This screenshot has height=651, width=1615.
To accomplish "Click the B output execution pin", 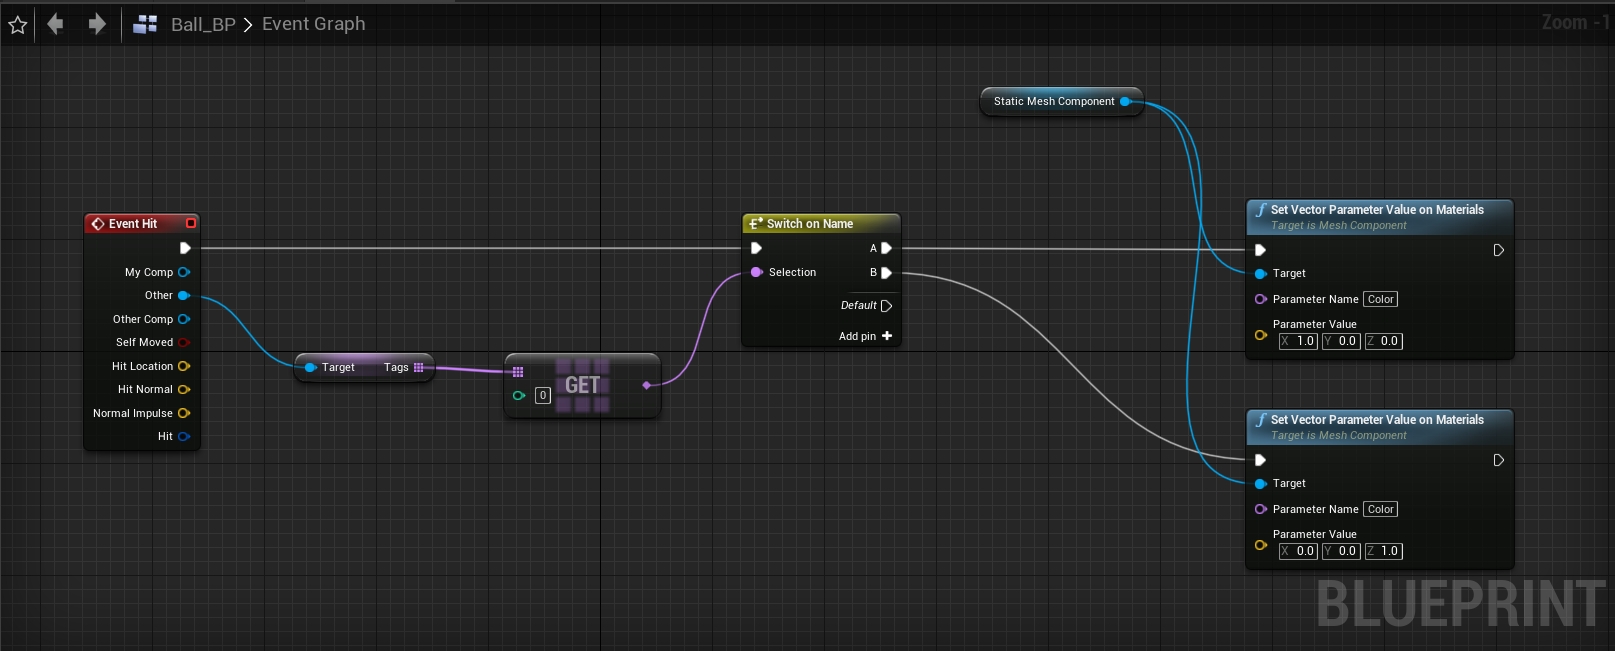I will (886, 272).
